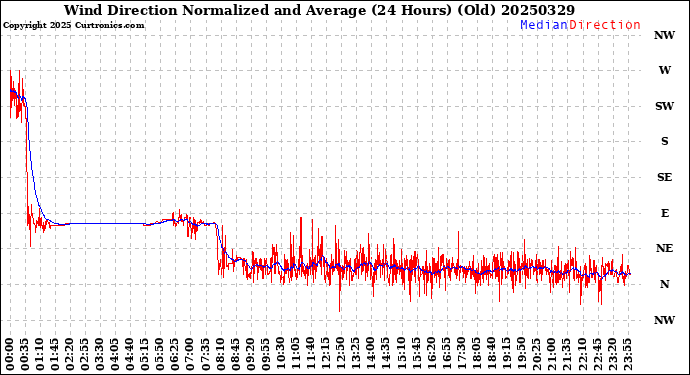Click the '19:15' time label
Viewport: 690px width, 375px height.
point(506,354)
